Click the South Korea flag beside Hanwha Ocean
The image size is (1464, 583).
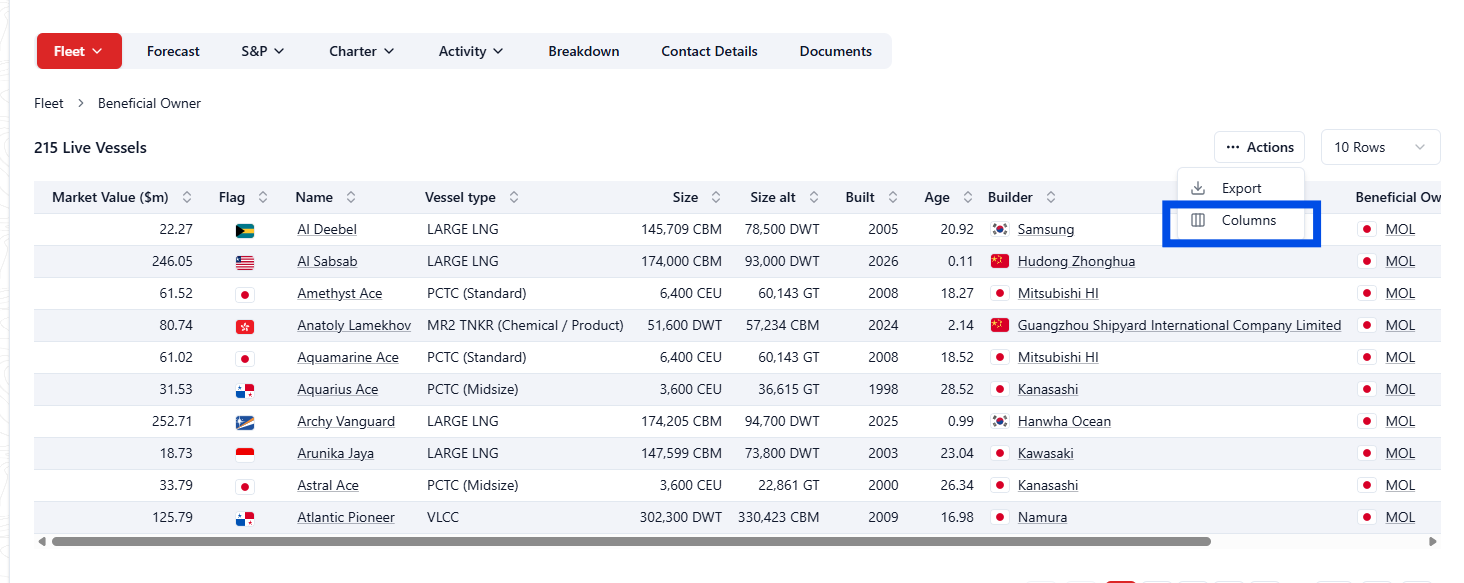pos(999,421)
